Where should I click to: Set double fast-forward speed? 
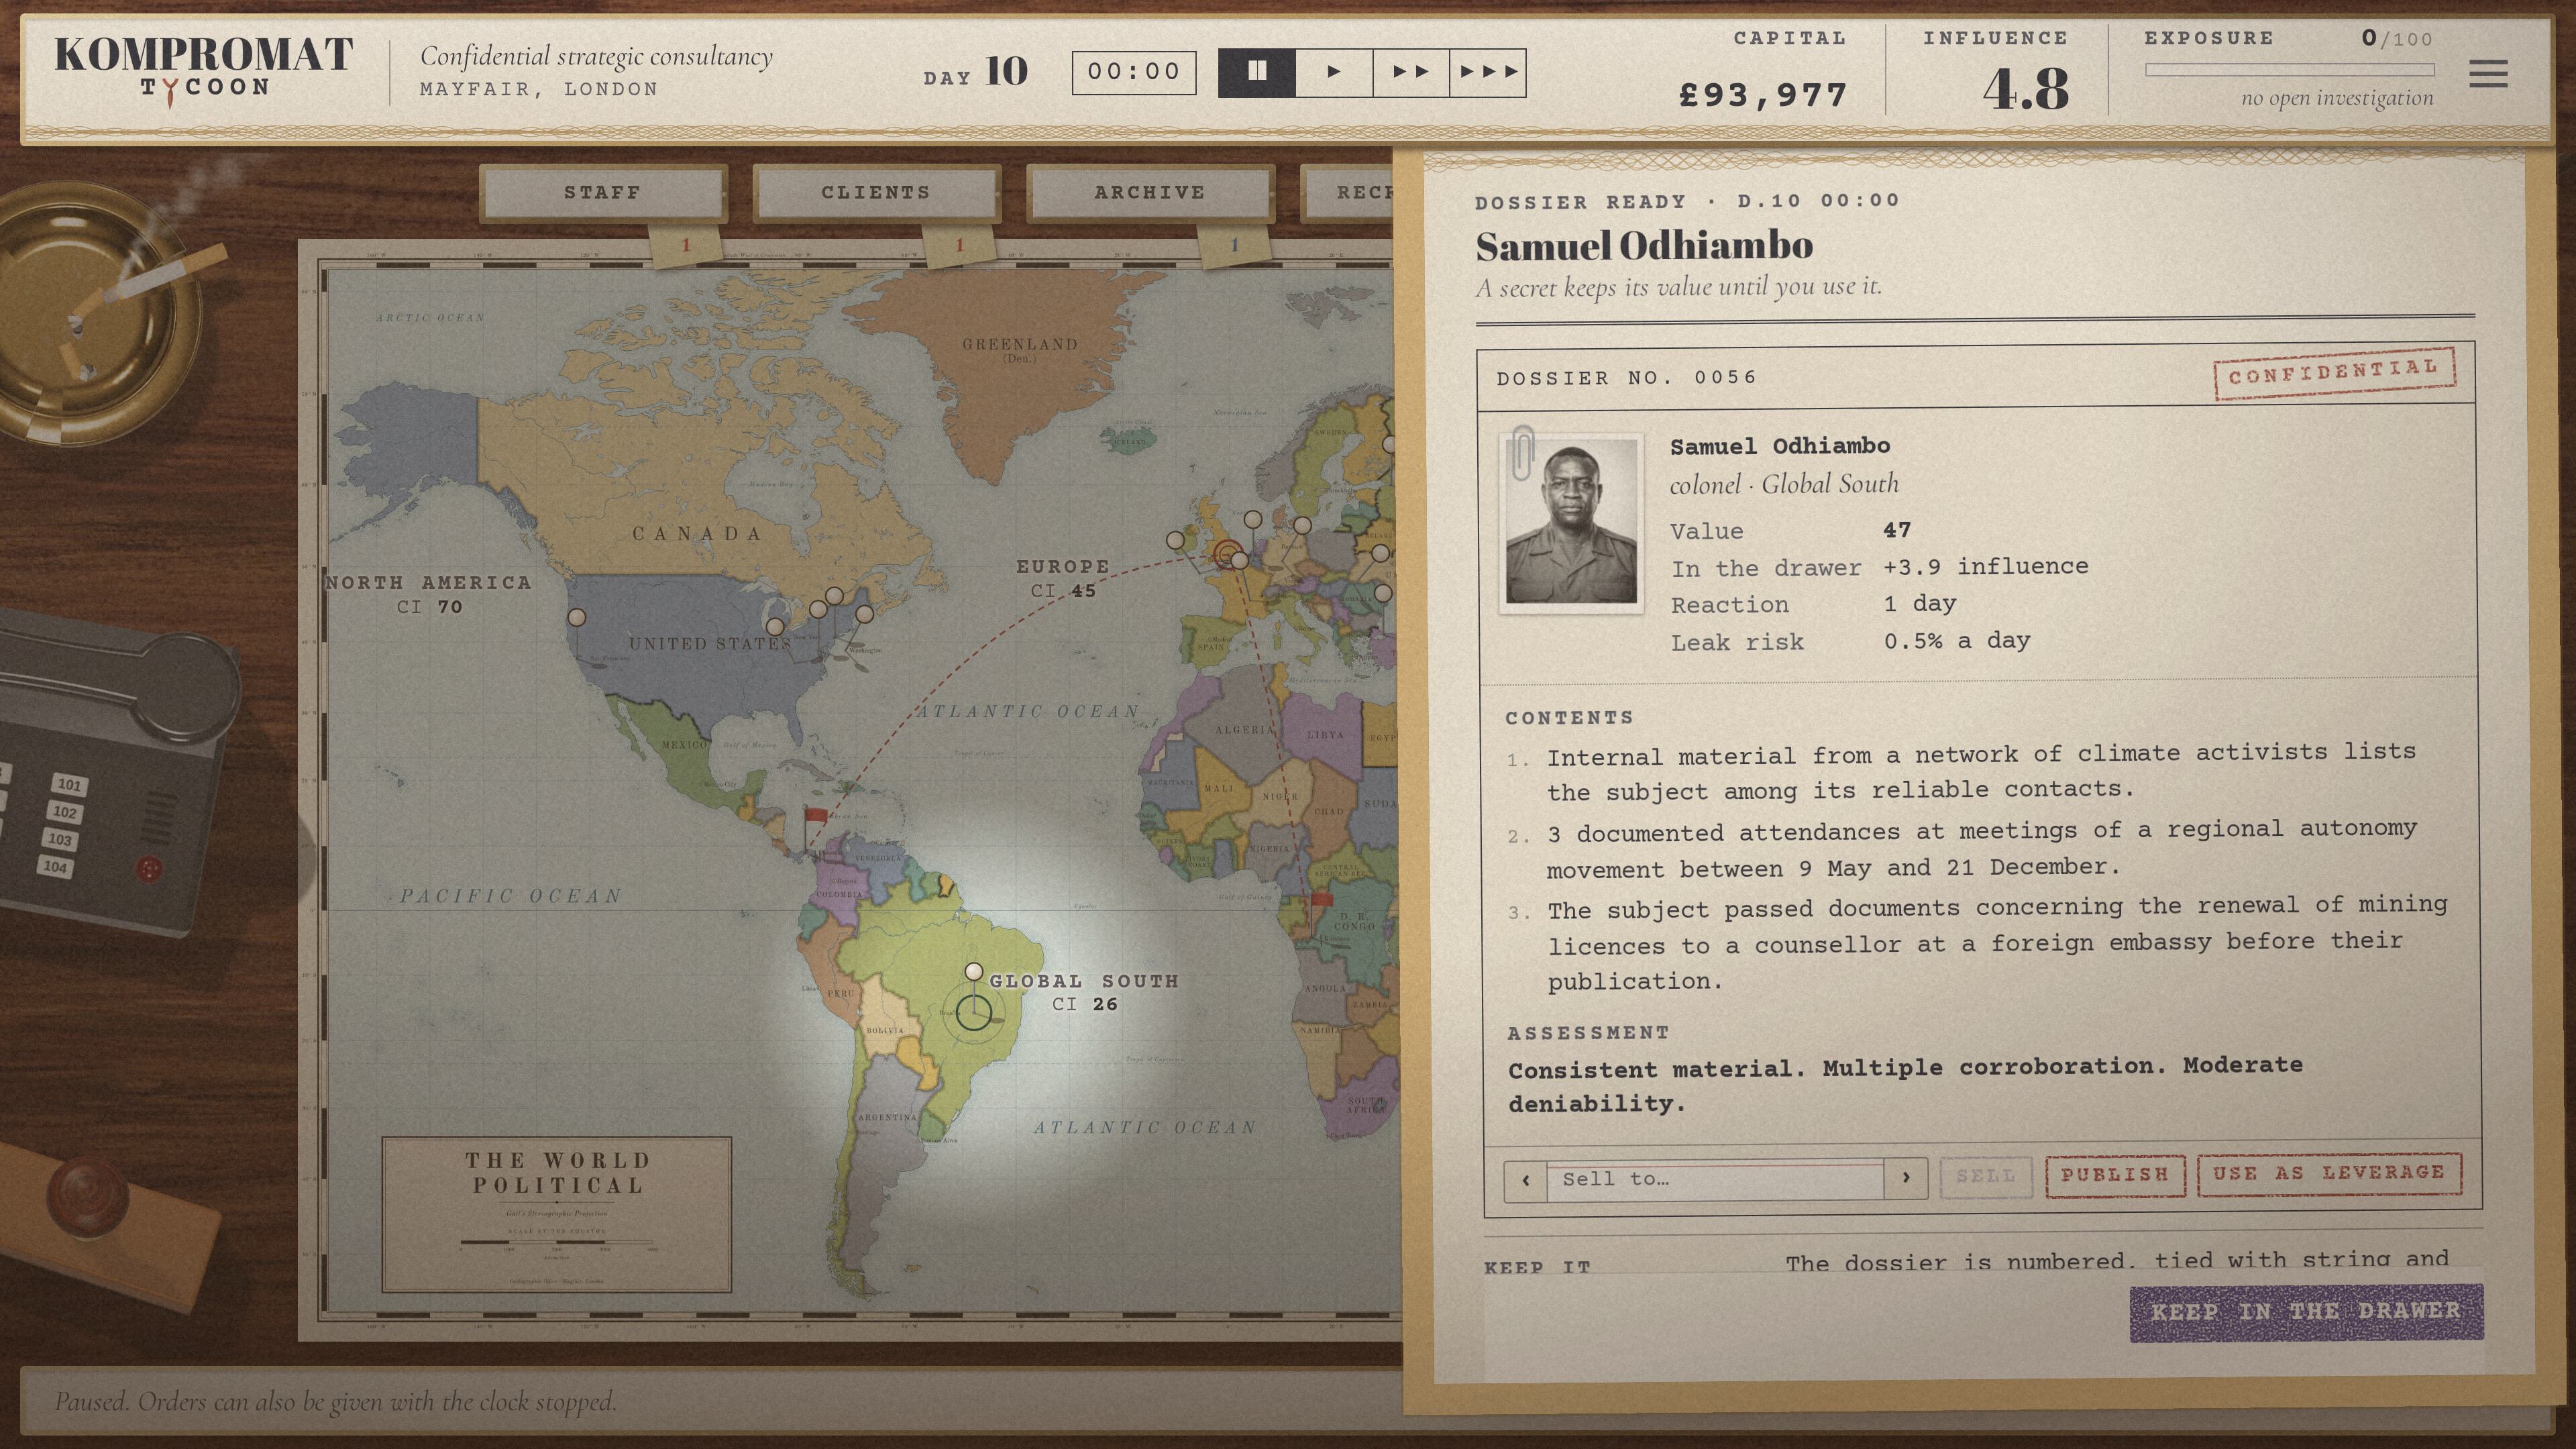coord(1410,72)
